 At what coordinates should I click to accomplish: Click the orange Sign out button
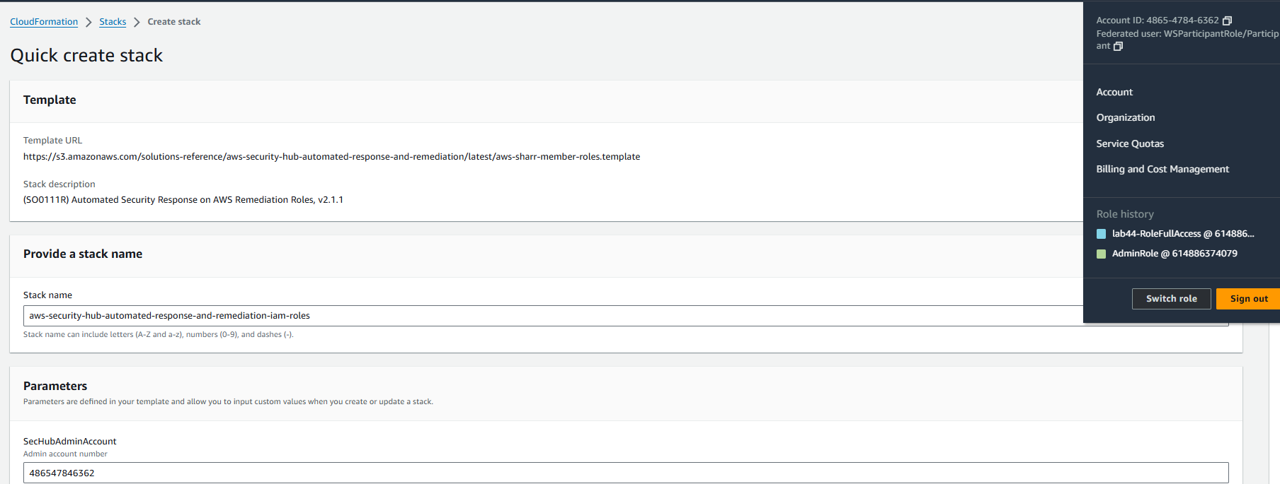point(1248,298)
